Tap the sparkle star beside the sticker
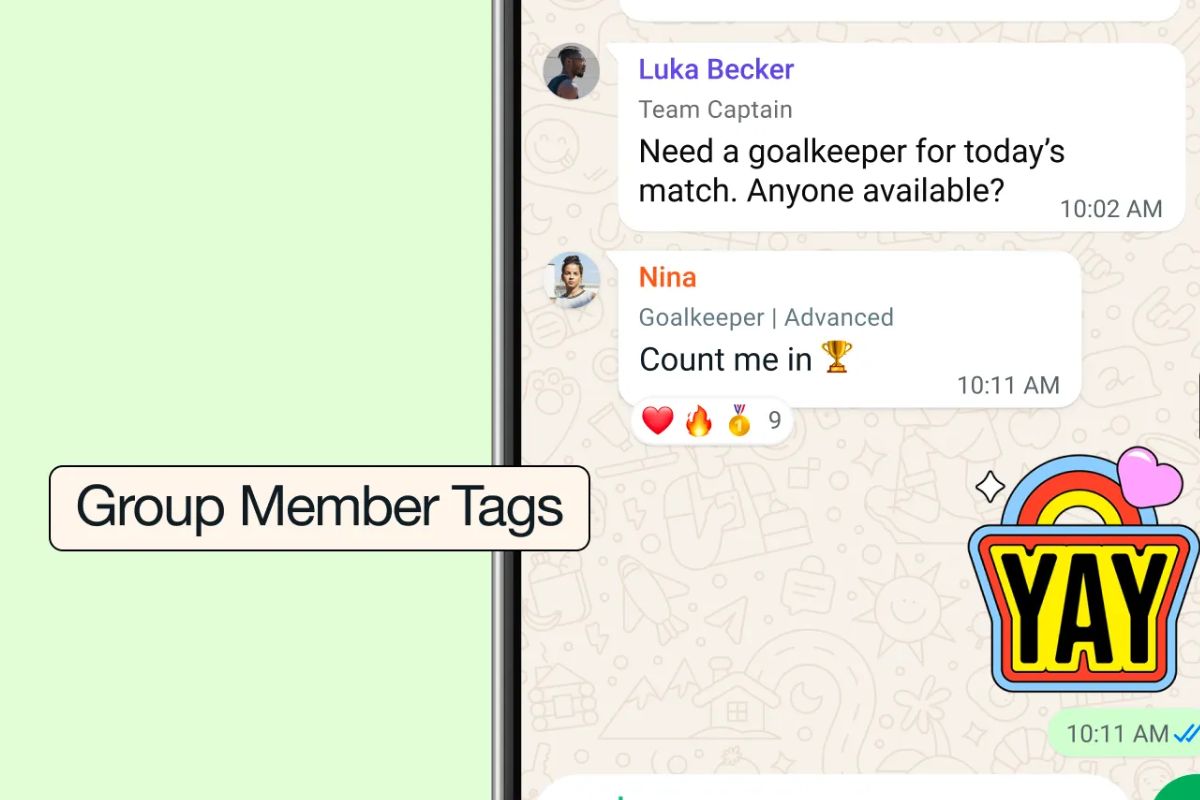1200x800 pixels. coord(990,487)
